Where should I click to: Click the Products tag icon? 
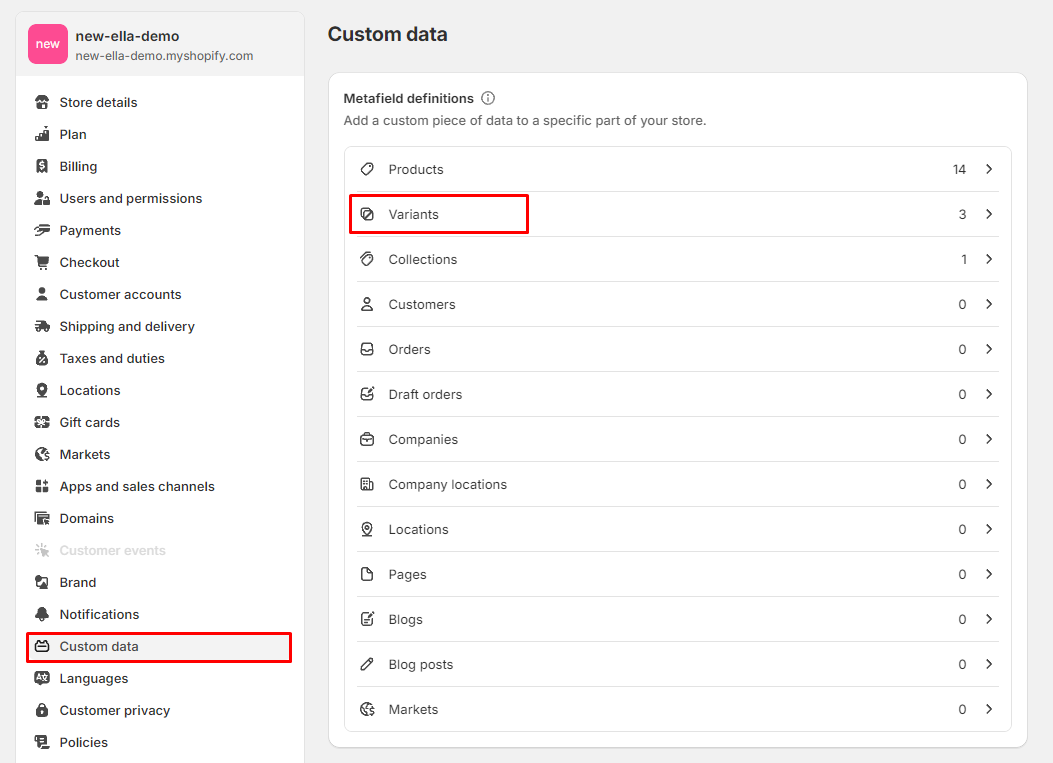pyautogui.click(x=367, y=169)
